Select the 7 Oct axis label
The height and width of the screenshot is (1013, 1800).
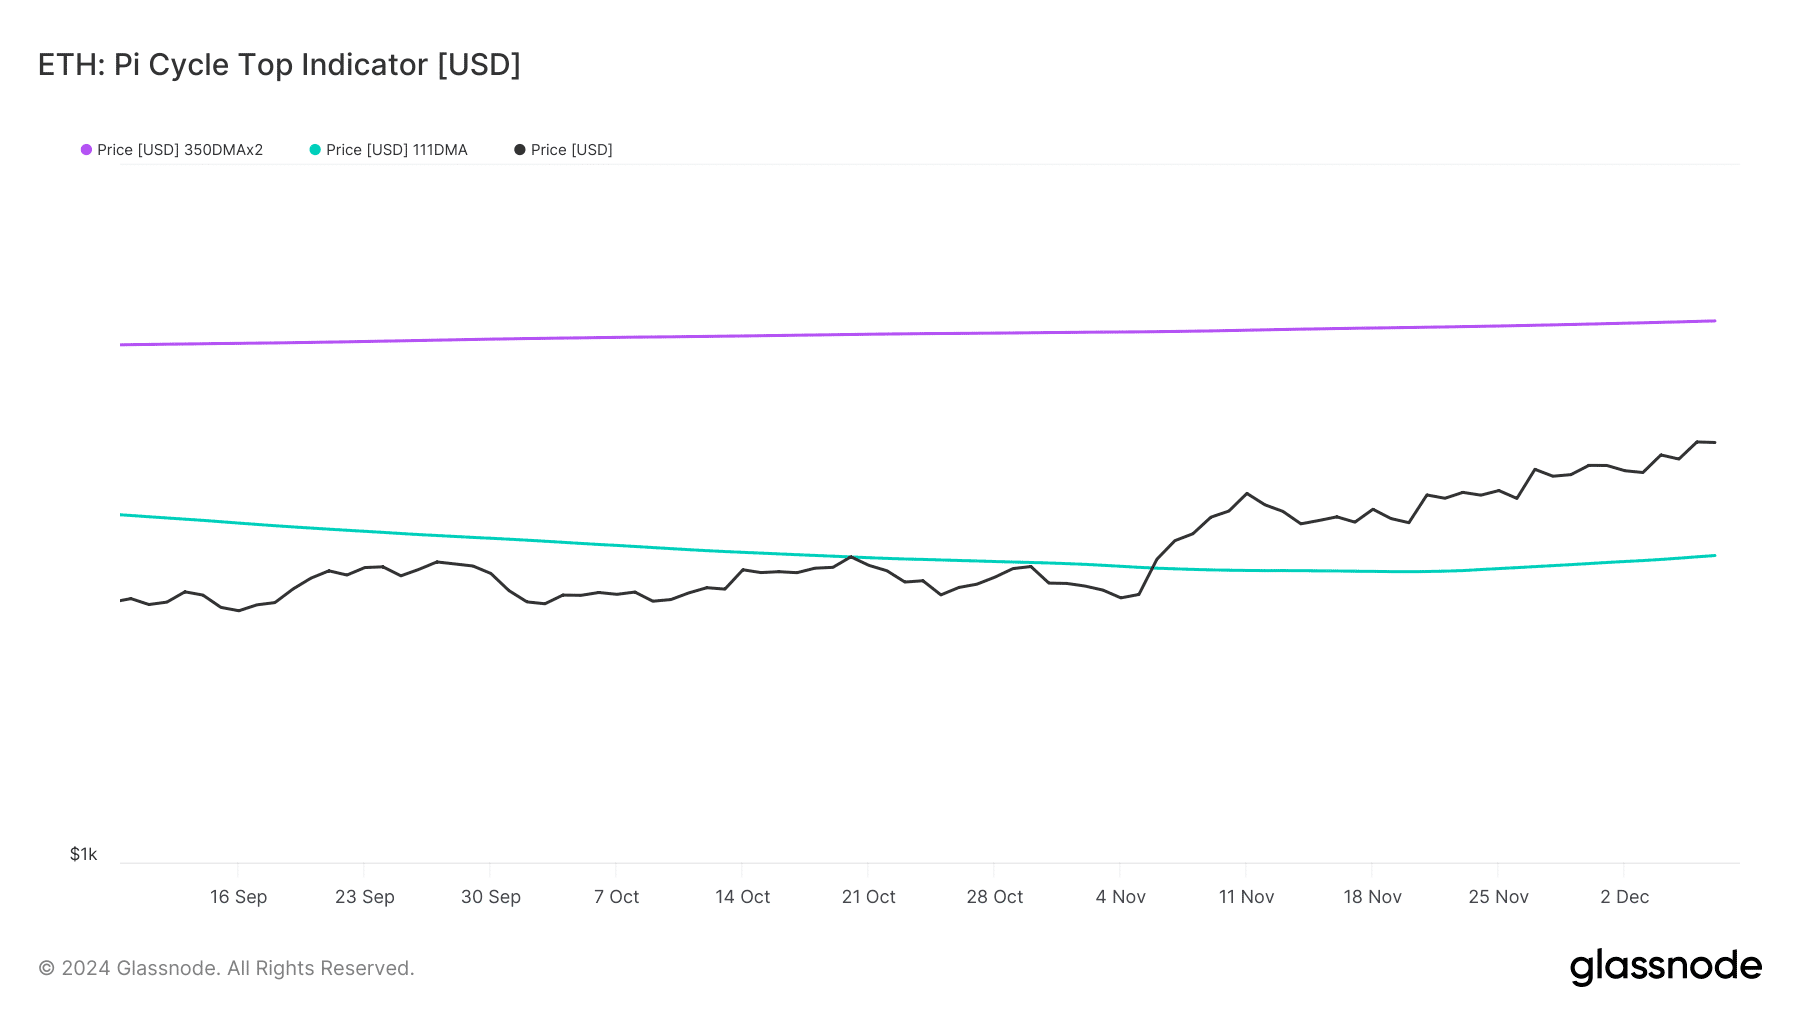coord(616,897)
